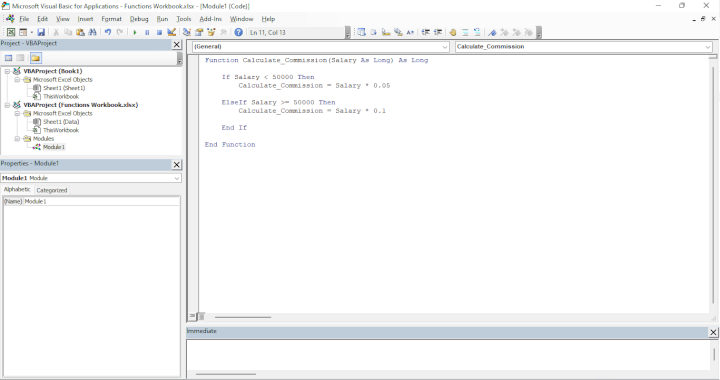Click the Parameter Info icon

coord(398,32)
